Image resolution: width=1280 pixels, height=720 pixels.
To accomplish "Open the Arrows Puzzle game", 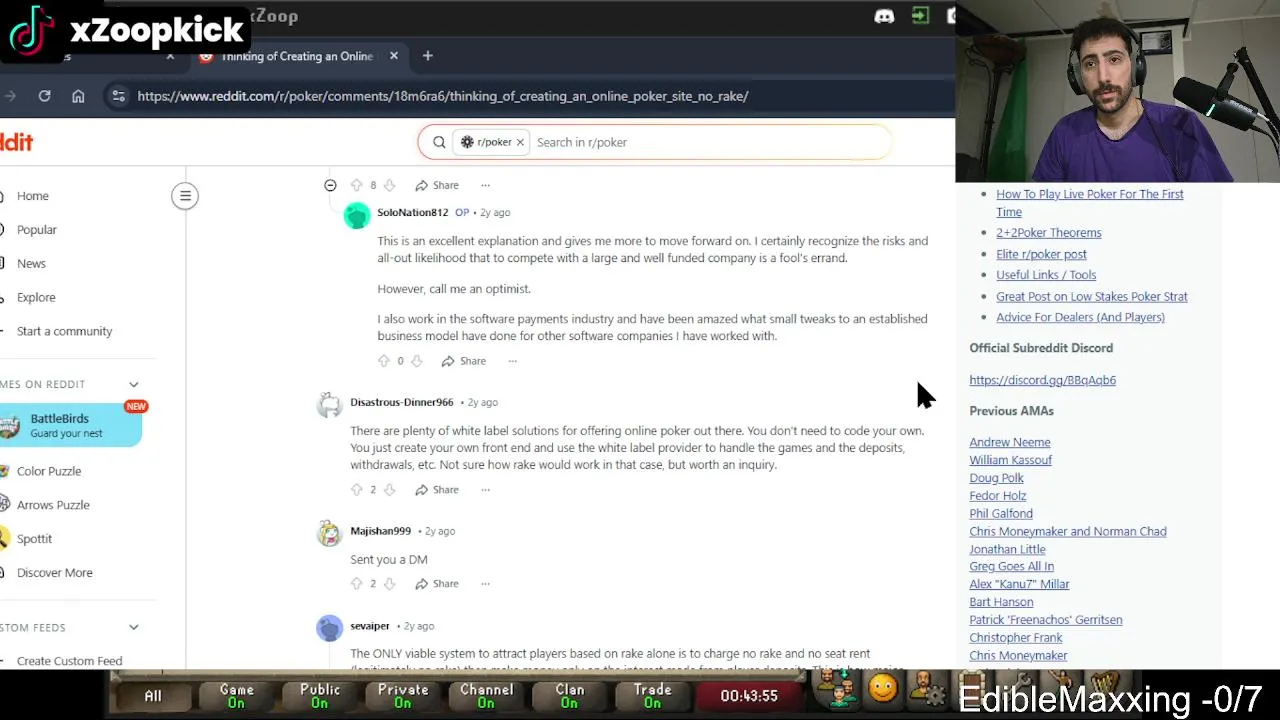I will tap(53, 505).
